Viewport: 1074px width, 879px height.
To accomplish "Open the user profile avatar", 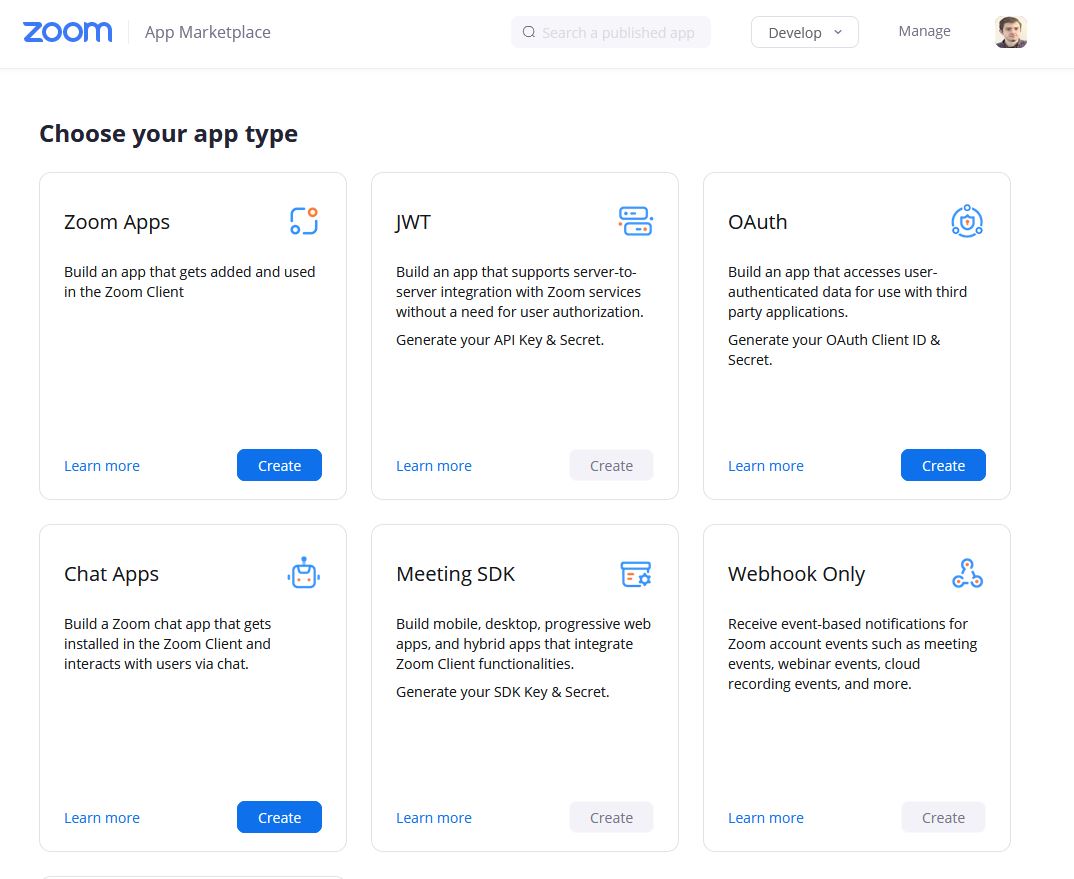I will [1010, 32].
